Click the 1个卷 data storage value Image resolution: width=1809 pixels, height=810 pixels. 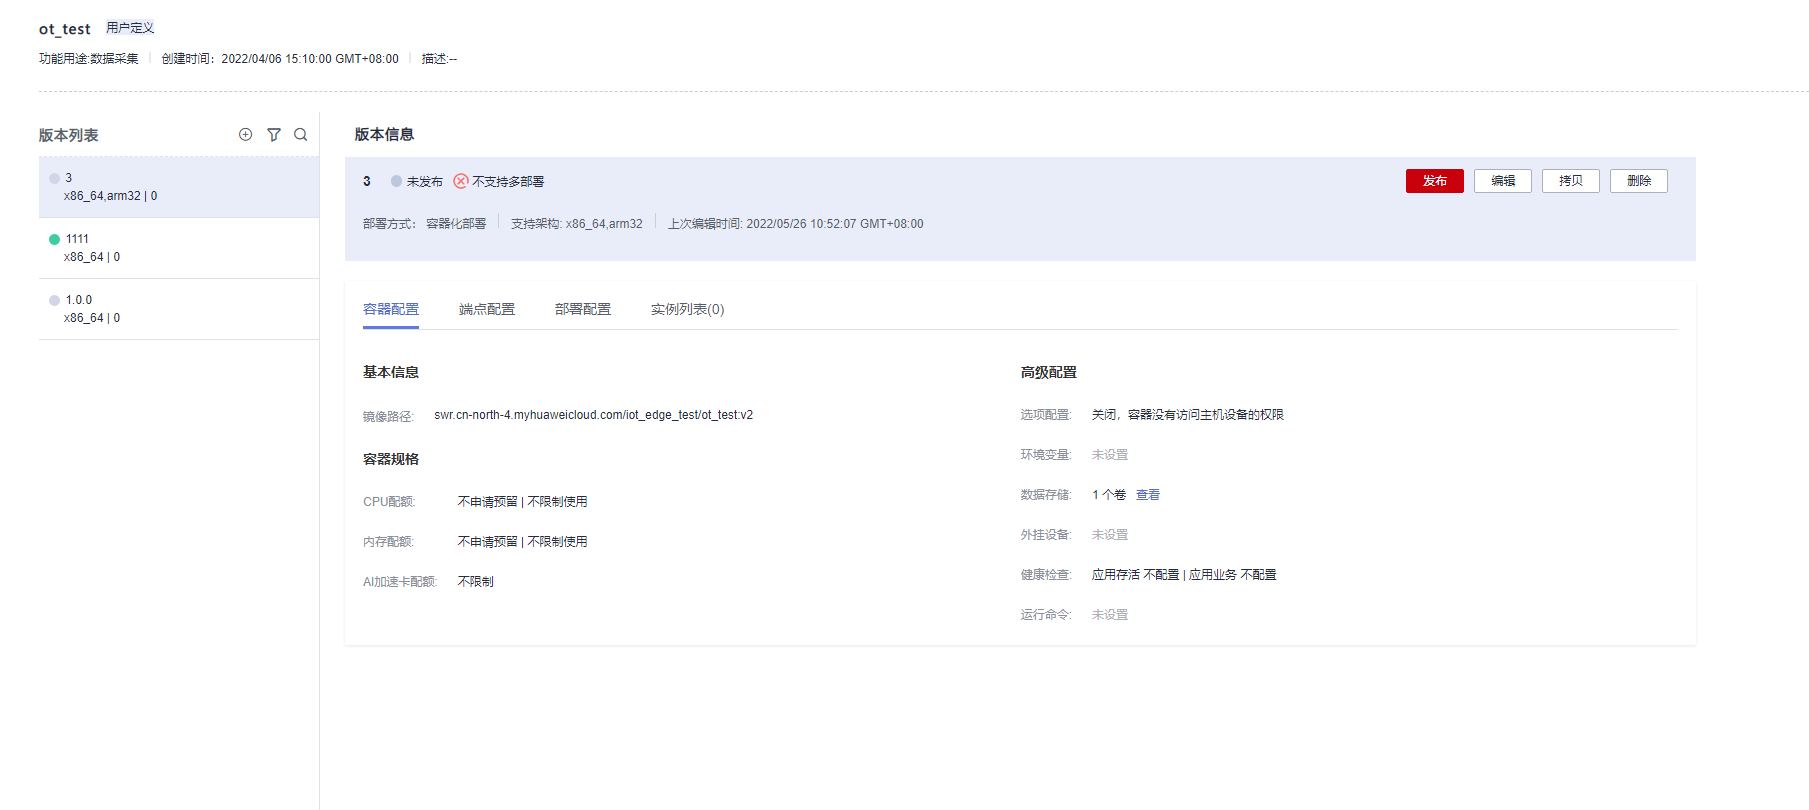coord(1109,495)
